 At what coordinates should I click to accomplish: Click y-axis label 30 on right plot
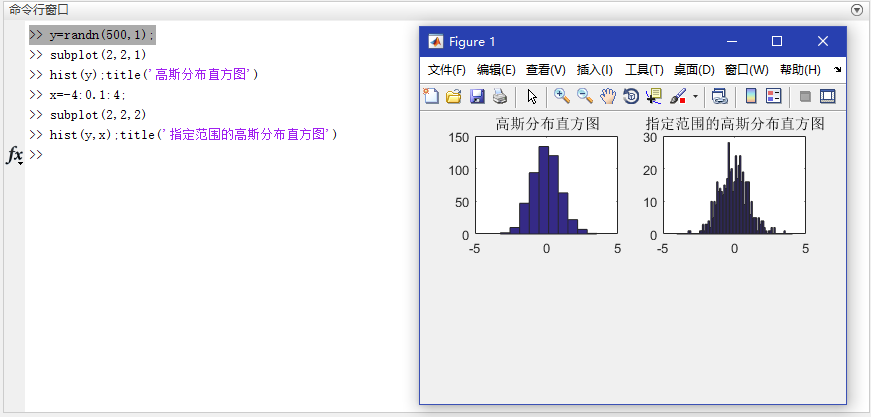point(650,138)
